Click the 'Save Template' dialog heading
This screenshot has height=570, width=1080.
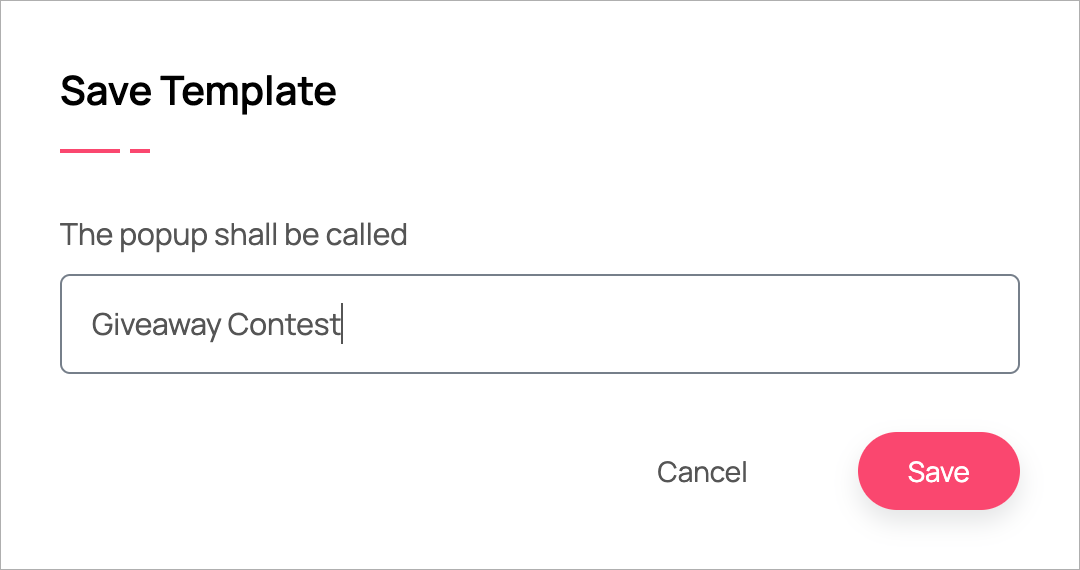(x=198, y=91)
